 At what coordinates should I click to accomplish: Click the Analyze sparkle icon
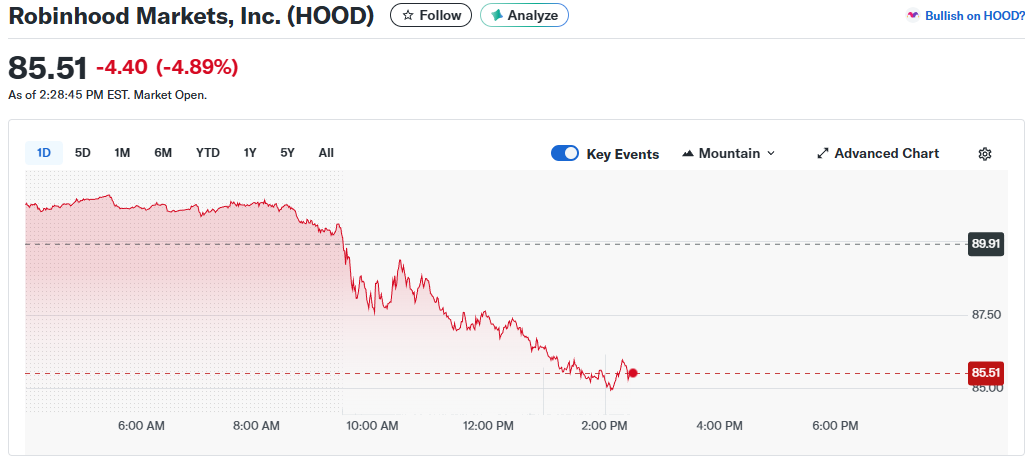(496, 15)
